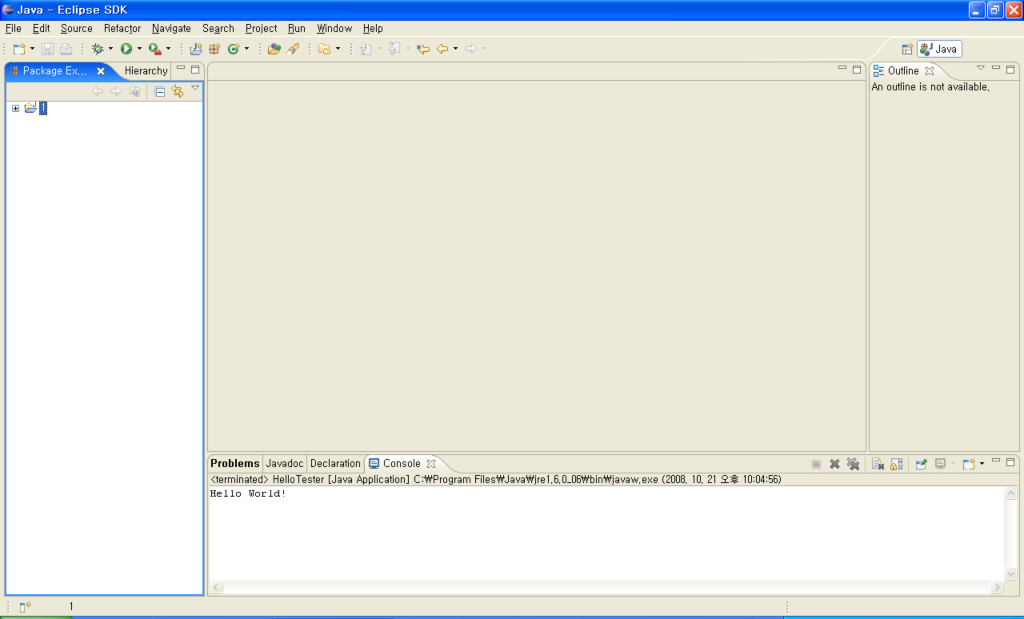Open the Javadoc tab
1024x619 pixels.
point(284,464)
